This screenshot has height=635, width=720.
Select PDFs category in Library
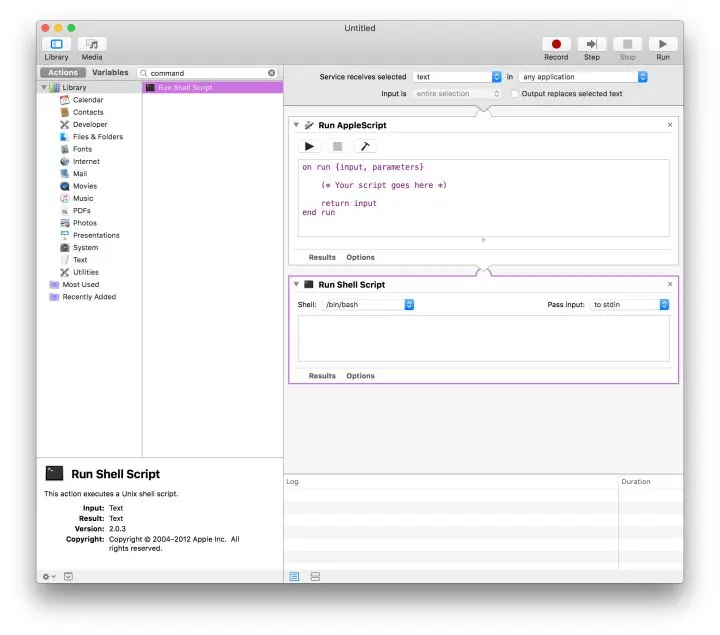81,211
